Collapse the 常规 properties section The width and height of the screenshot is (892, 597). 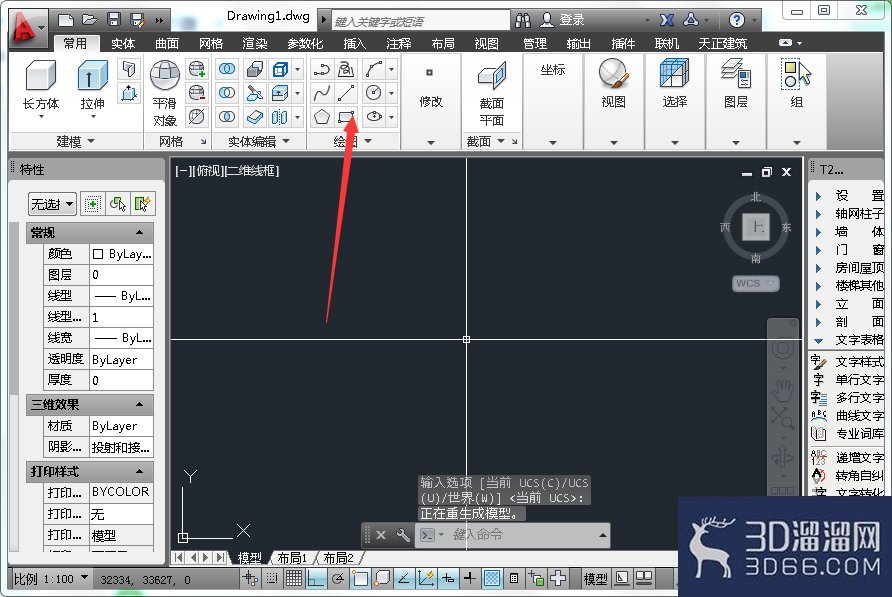pos(139,232)
